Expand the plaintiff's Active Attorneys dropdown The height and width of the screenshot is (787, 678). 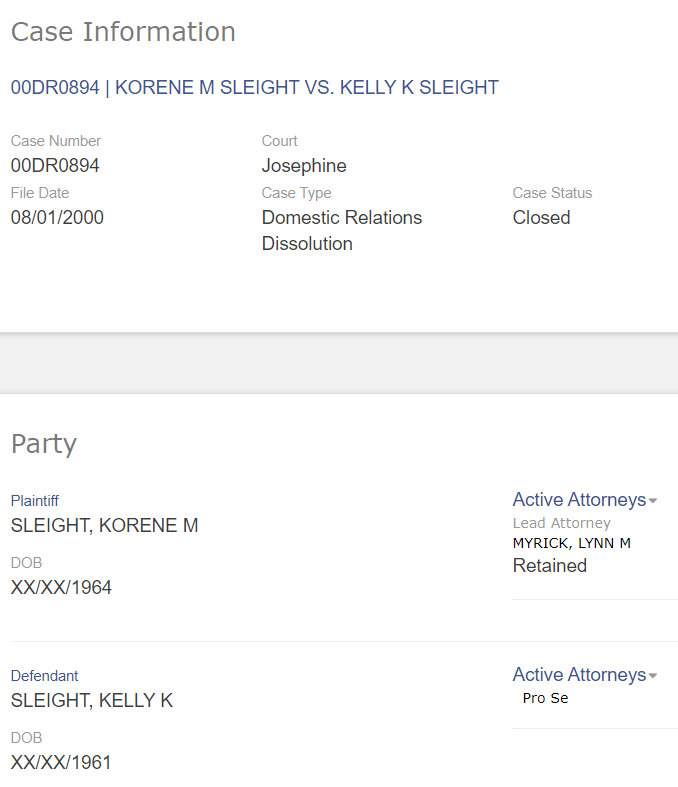pyautogui.click(x=579, y=500)
